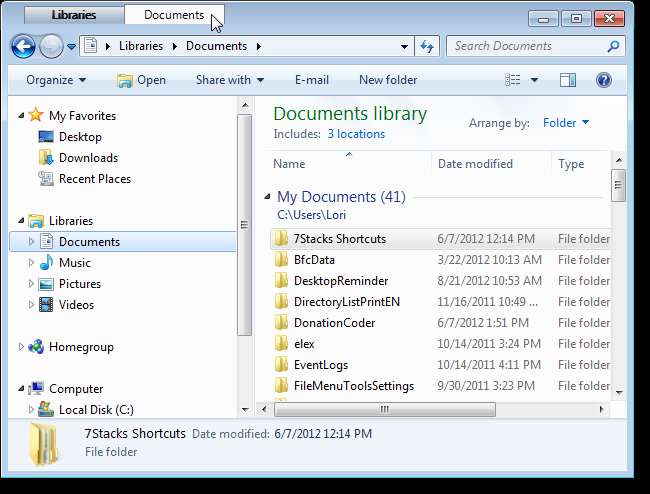Viewport: 650px width, 494px height.
Task: Select the 7Stacks Shortcuts folder row
Action: (441, 239)
